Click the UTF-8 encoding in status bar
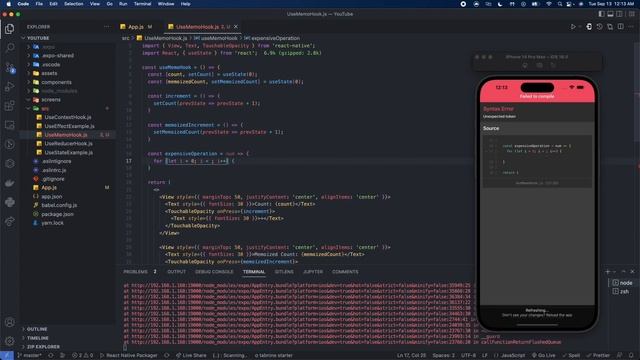This screenshot has height=360, width=640. click(468, 356)
